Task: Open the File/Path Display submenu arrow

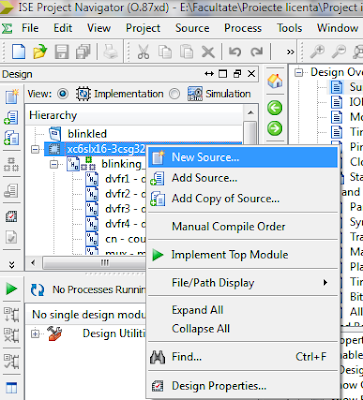Action: point(325,283)
